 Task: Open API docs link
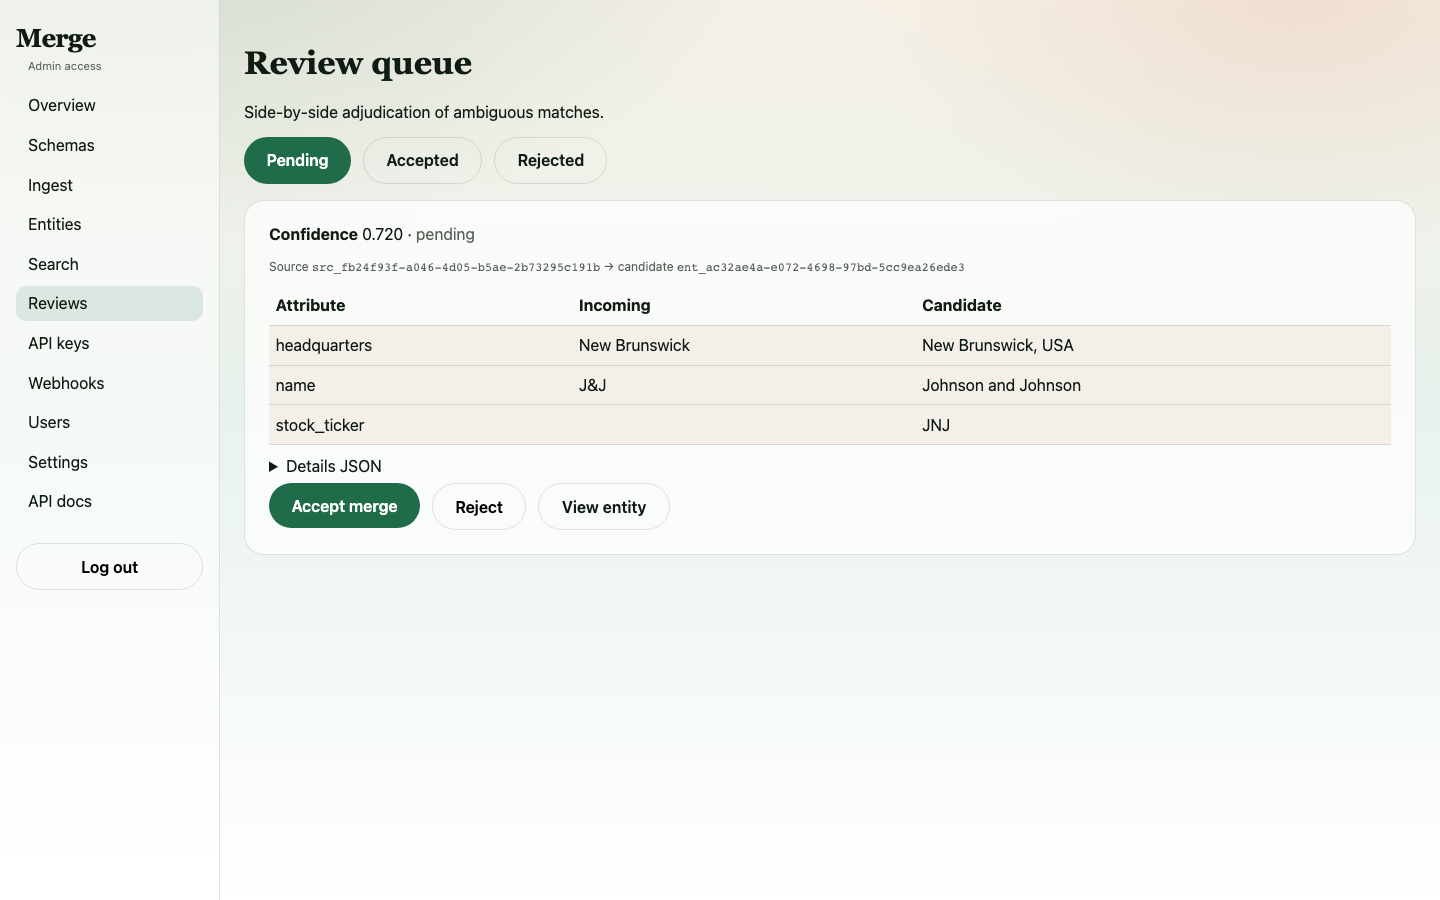coord(109,501)
